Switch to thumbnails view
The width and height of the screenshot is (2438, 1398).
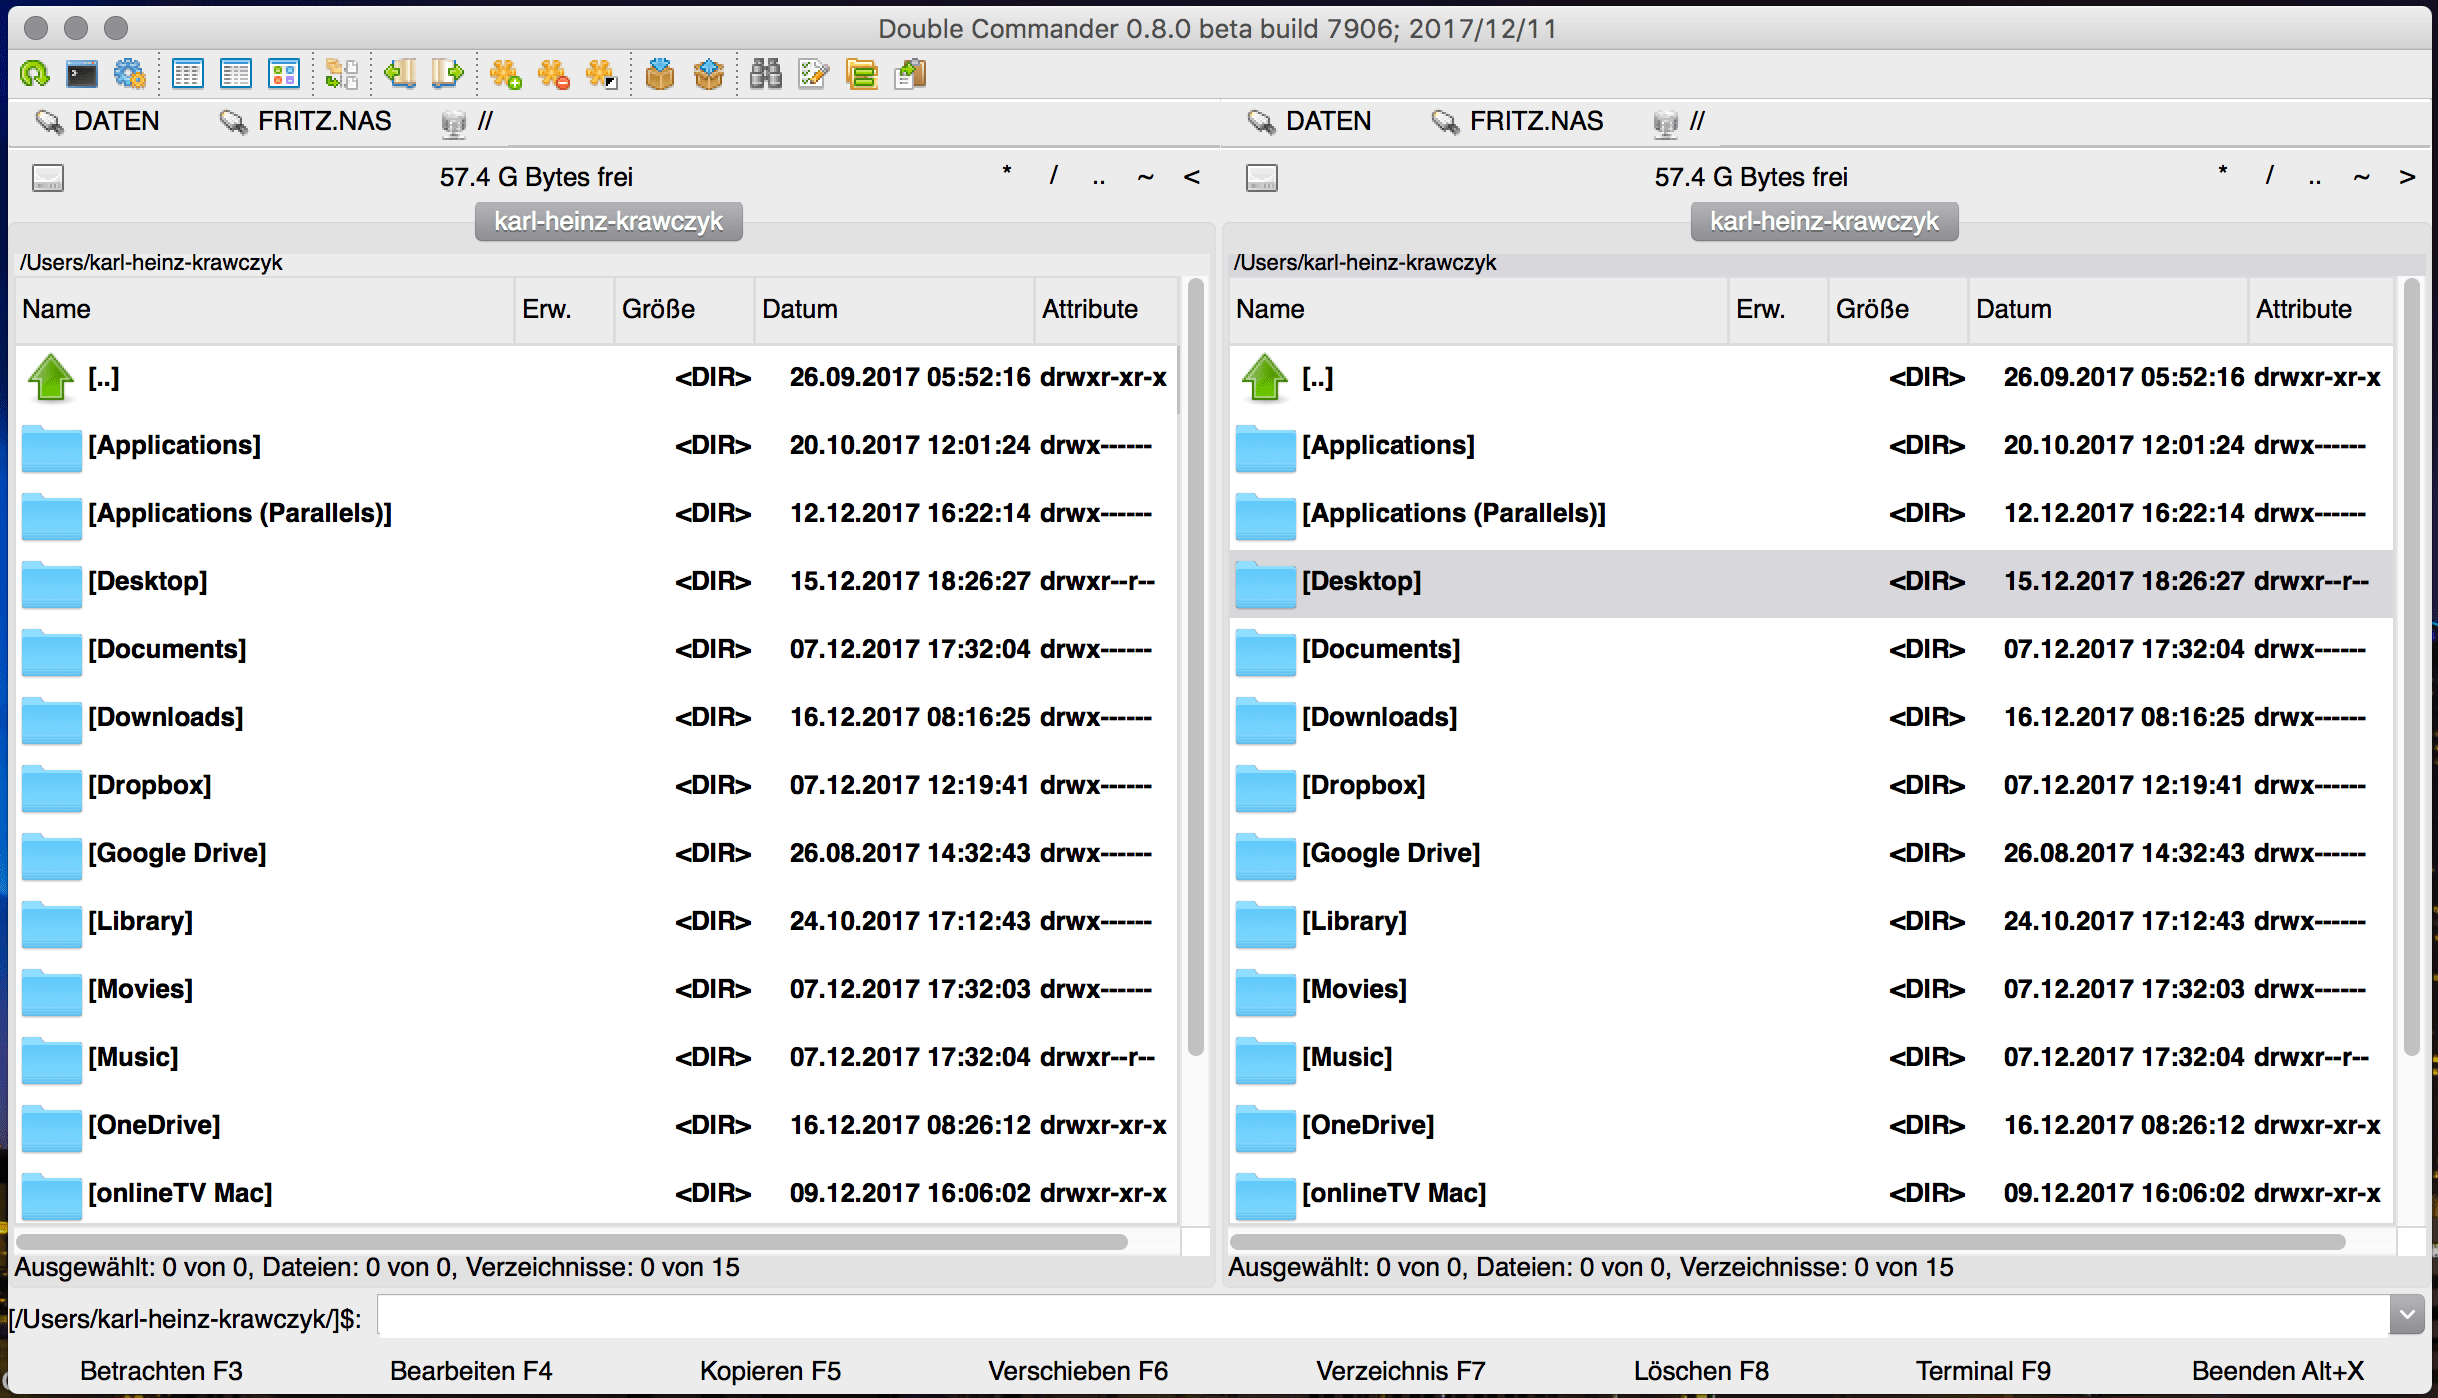coord(284,73)
